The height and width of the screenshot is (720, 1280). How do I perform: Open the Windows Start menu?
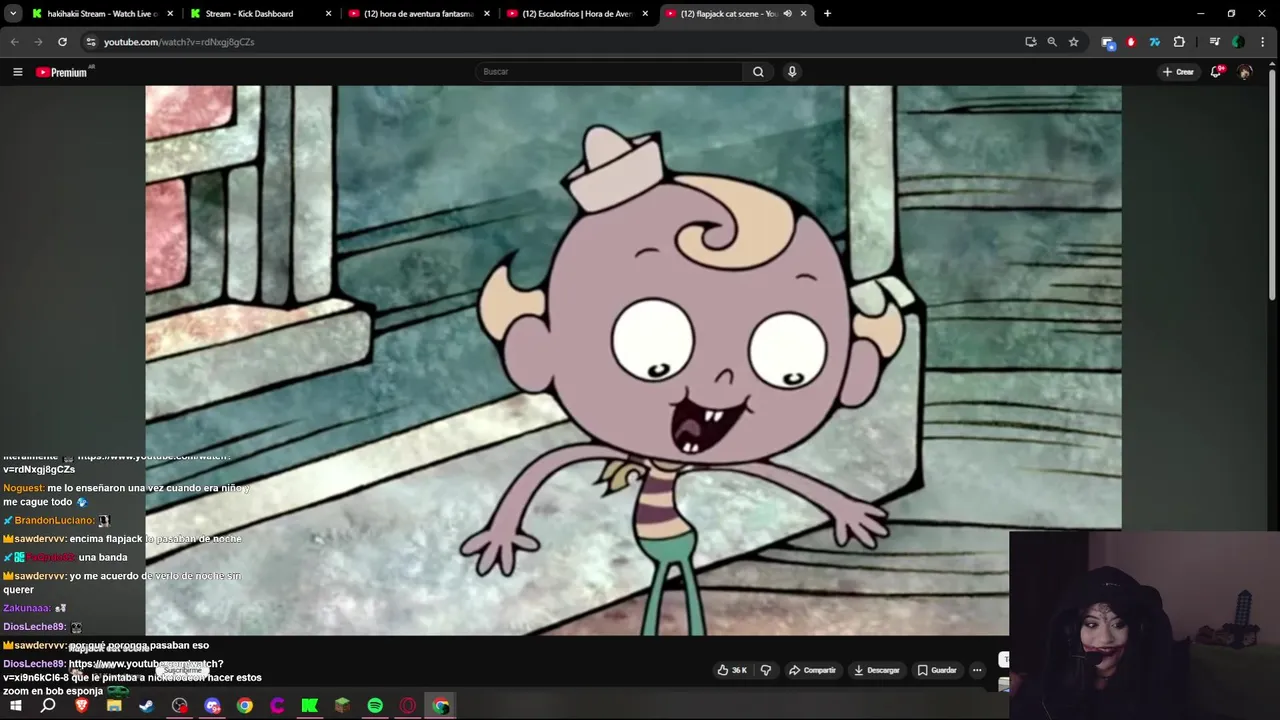[15, 706]
